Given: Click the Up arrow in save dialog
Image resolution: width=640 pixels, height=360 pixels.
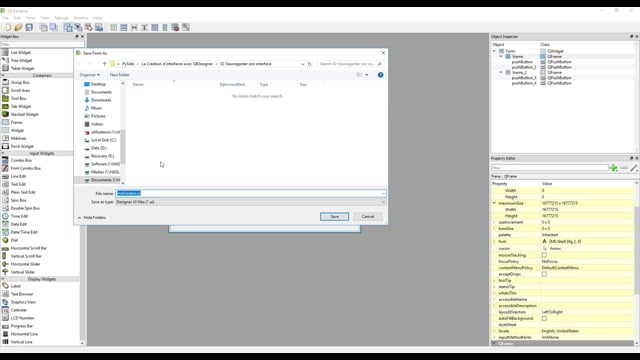Looking at the screenshot, I should [104, 64].
